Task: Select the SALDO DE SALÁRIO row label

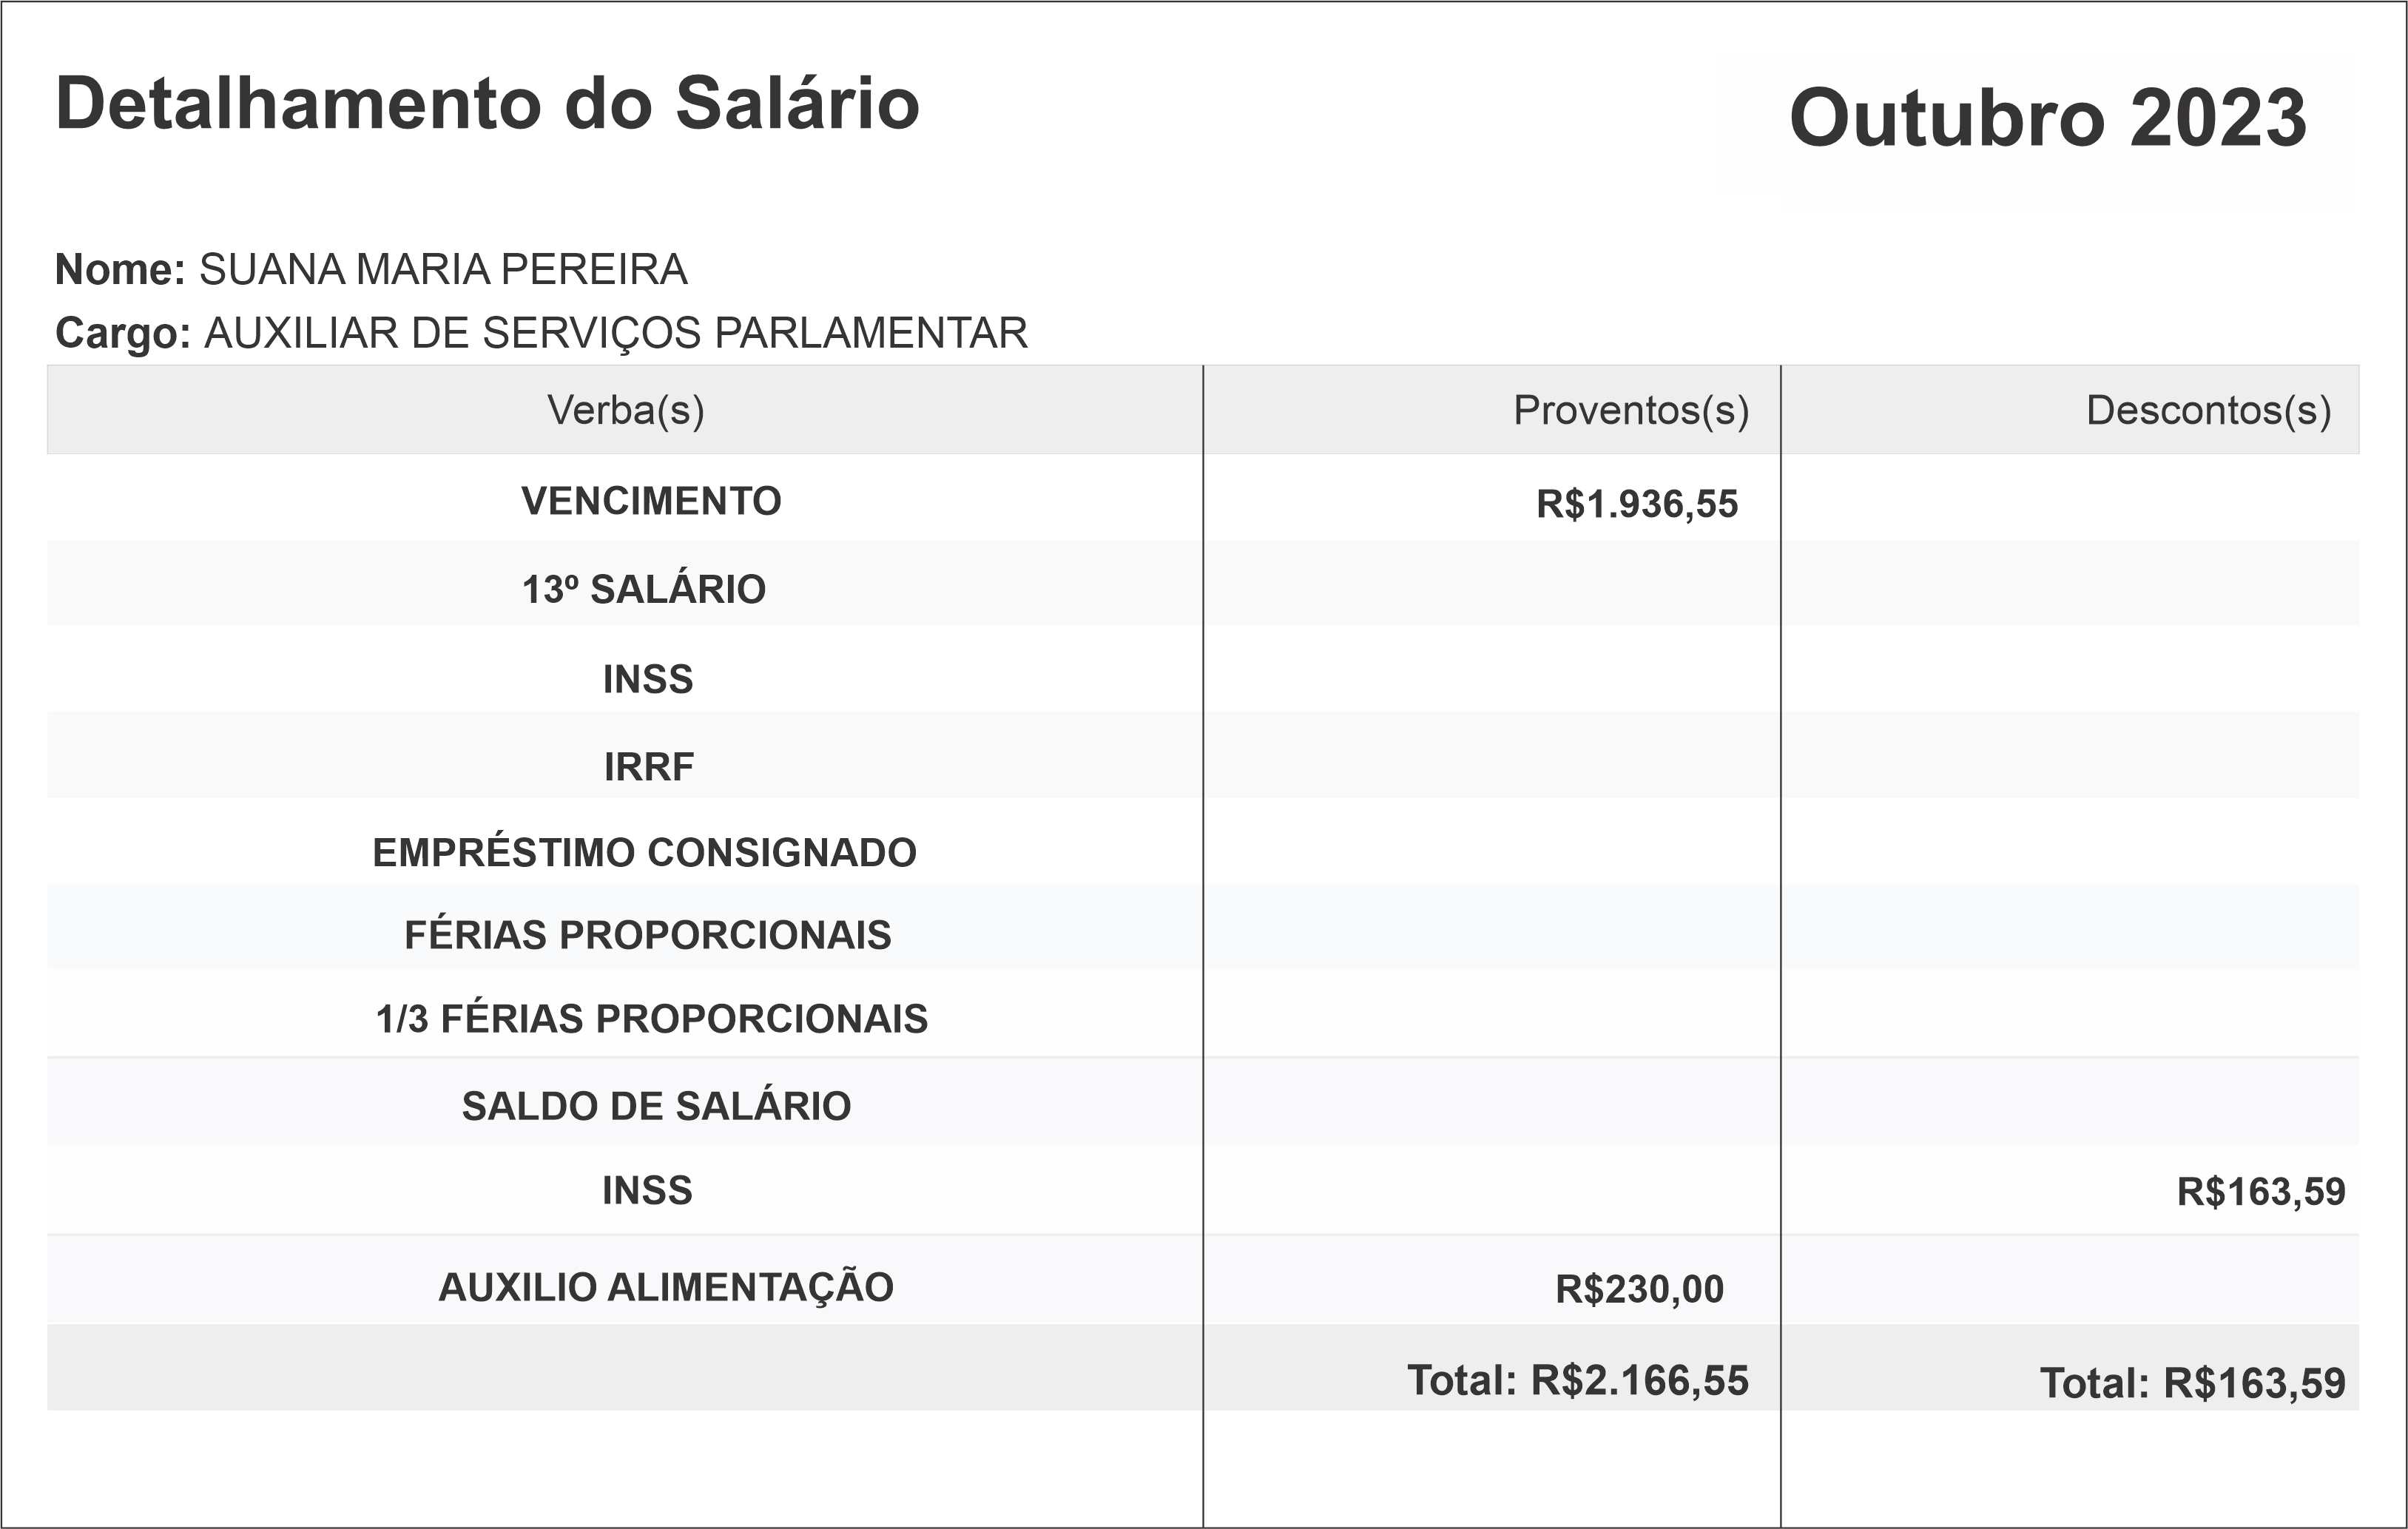Action: click(656, 1106)
